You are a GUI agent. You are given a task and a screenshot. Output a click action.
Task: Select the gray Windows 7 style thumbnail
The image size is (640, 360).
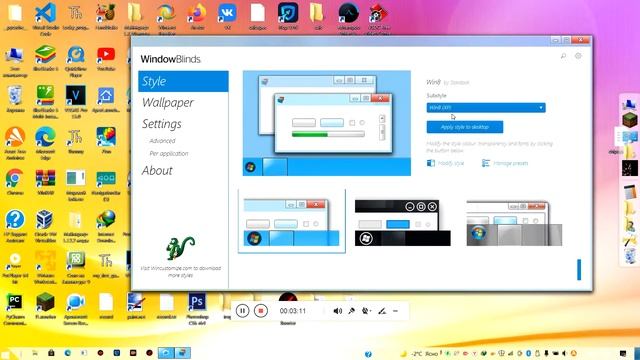point(514,223)
